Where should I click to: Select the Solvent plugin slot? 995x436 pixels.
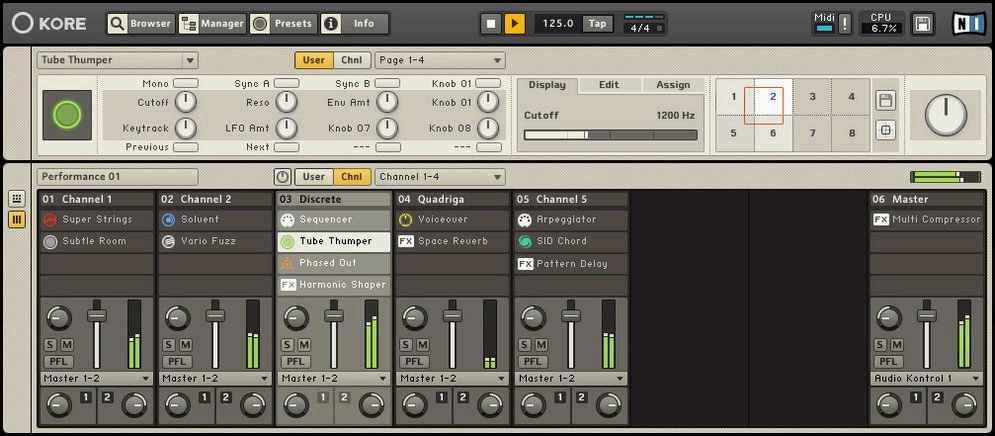pyautogui.click(x=215, y=220)
